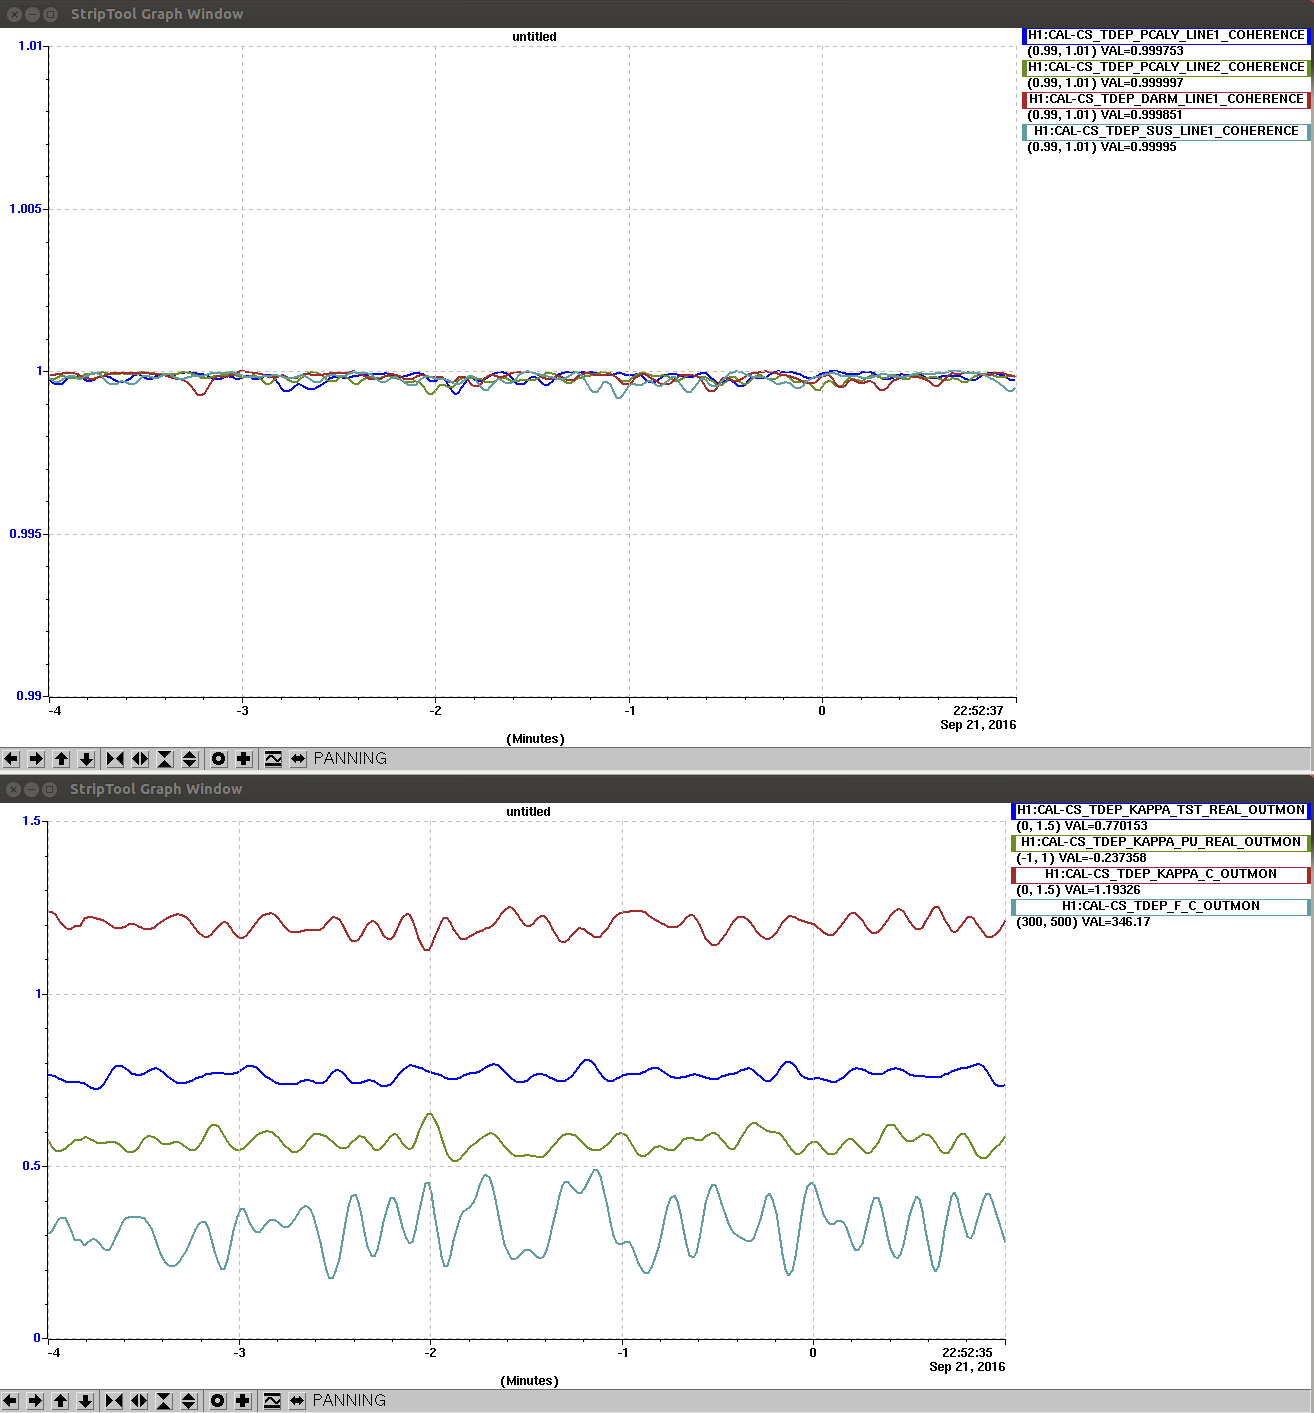
Task: Pan down in the top graph window toolbar
Action: 87,759
